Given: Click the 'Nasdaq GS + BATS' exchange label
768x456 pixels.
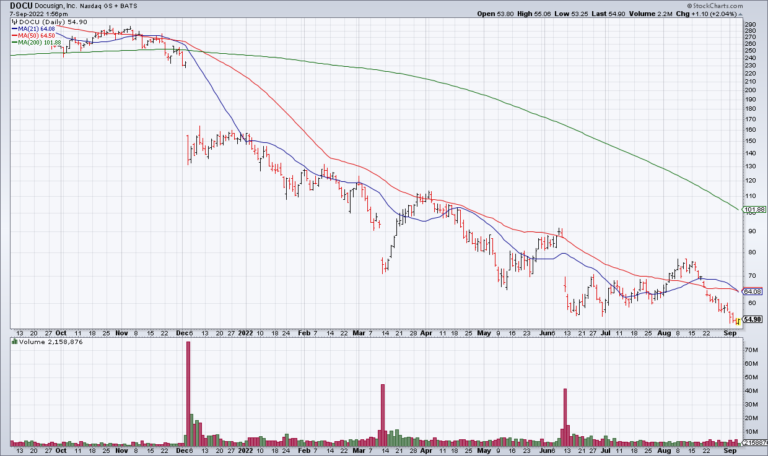Looking at the screenshot, I should pyautogui.click(x=109, y=6).
